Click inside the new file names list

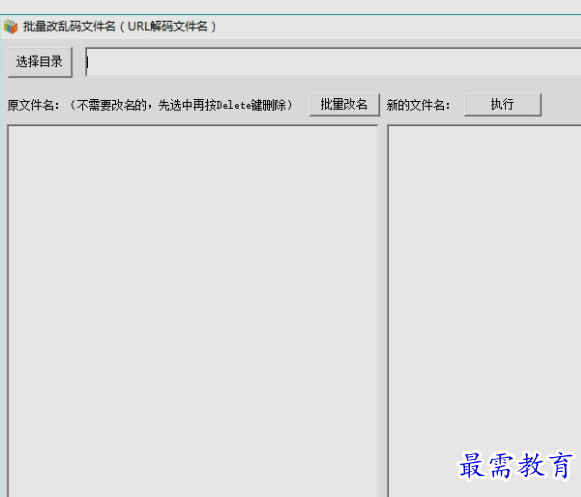[x=484, y=311]
